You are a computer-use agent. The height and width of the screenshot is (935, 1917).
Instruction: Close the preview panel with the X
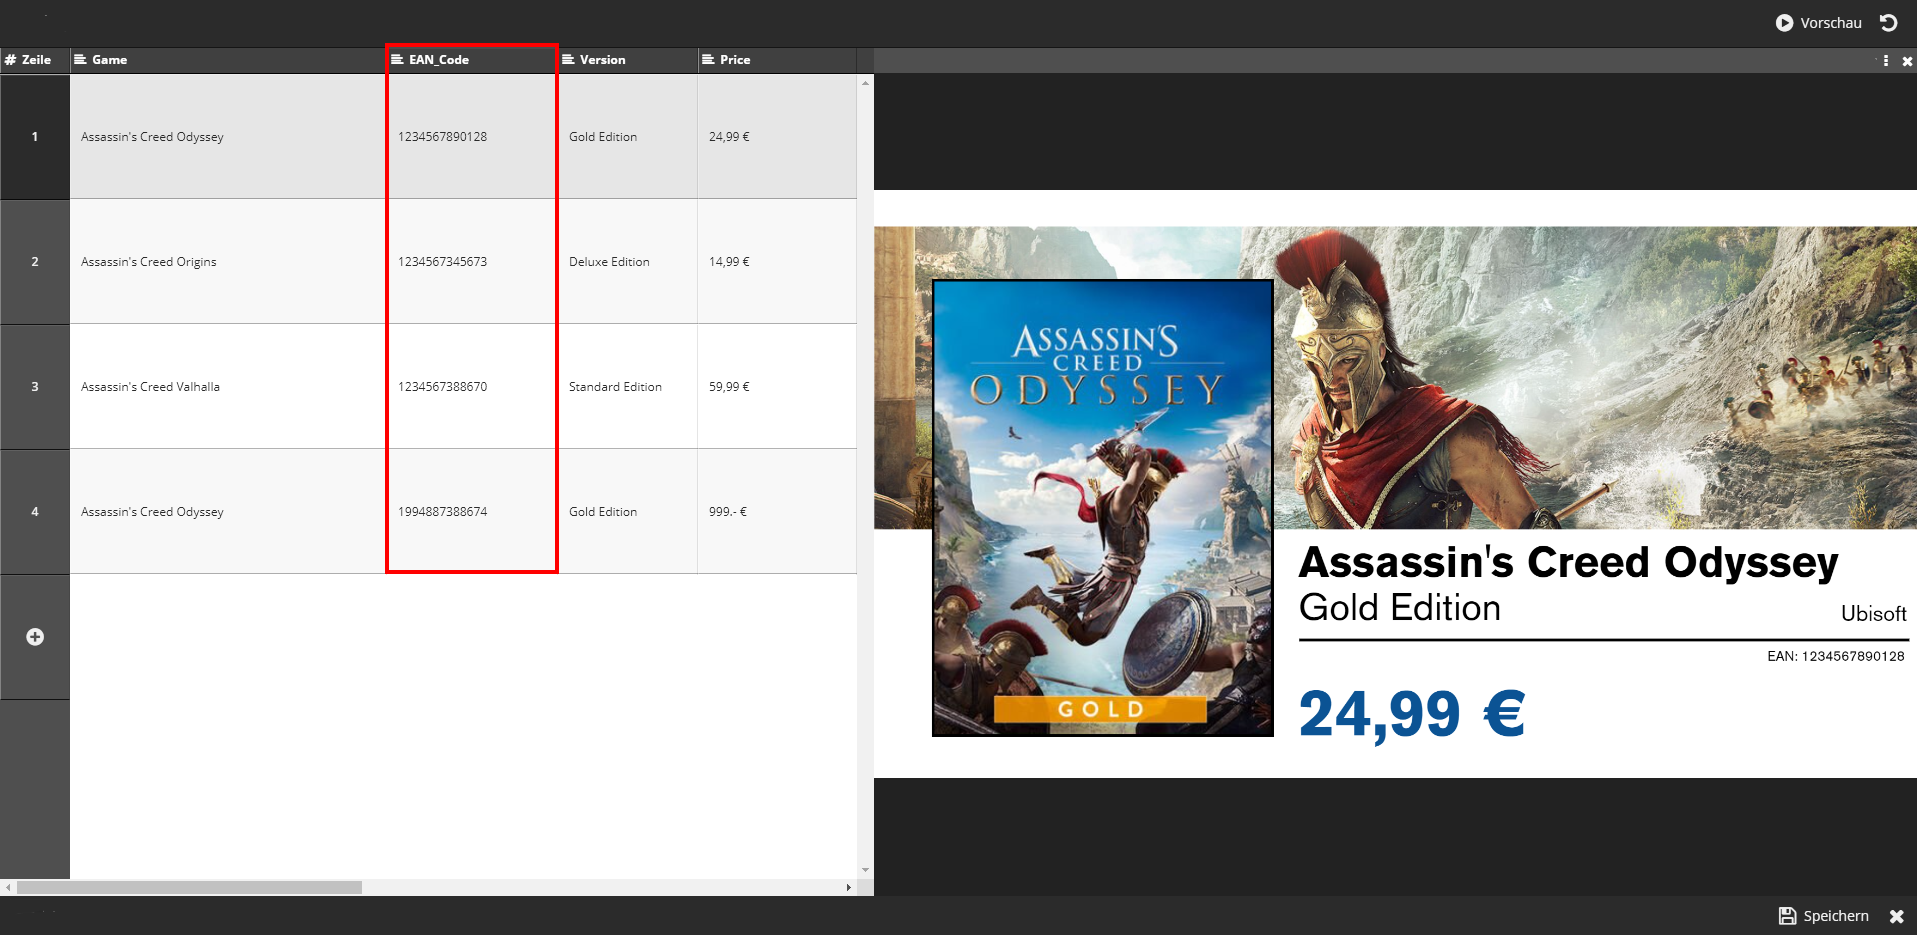(x=1907, y=61)
